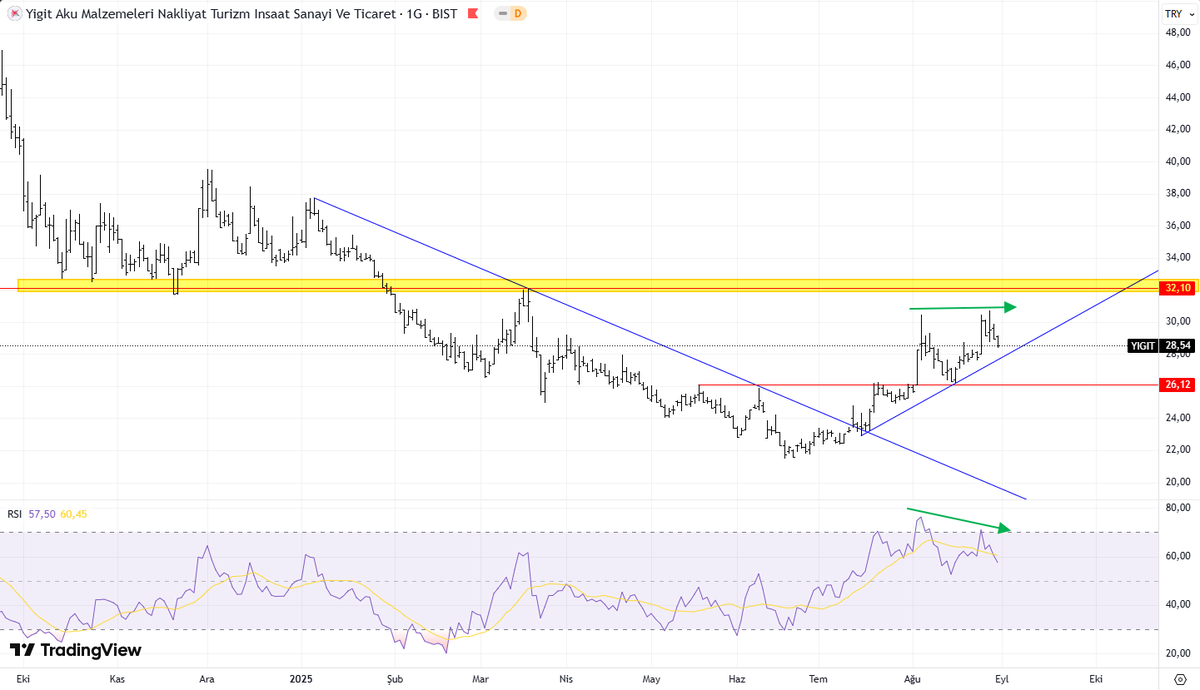
Task: Click the 2025 label on time axis
Action: 302,678
